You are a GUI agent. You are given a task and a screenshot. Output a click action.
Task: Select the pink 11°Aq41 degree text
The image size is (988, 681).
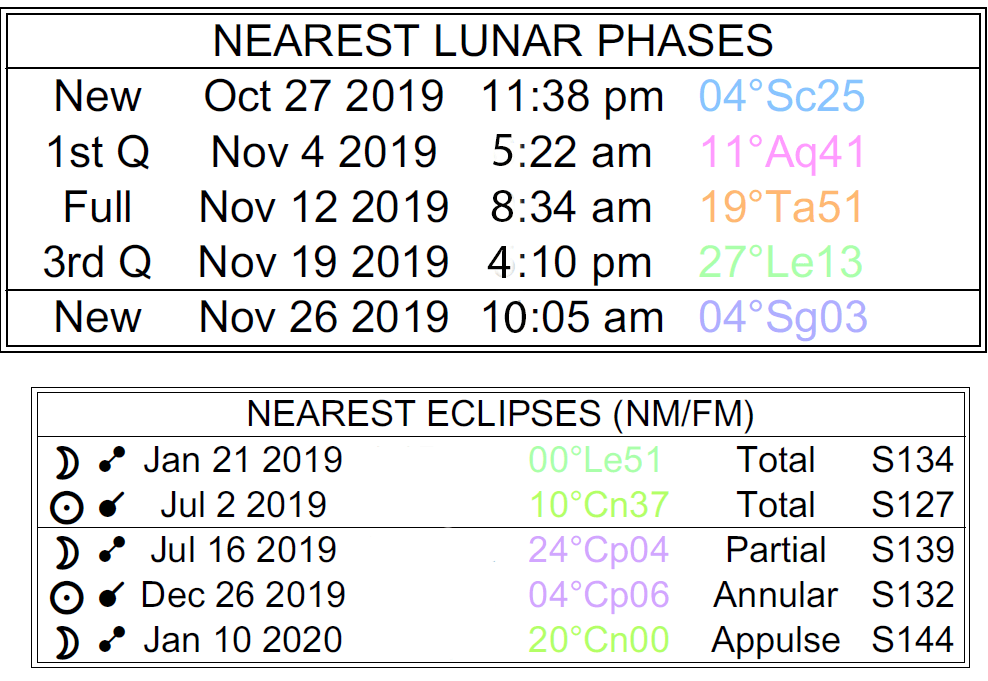(783, 153)
